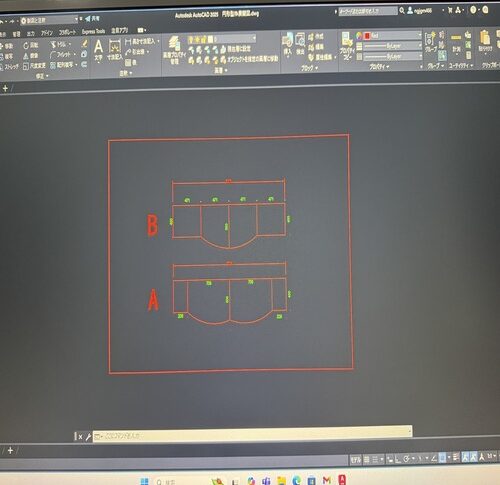
Task: Insert a Table (表)
Action: pyautogui.click(x=131, y=62)
